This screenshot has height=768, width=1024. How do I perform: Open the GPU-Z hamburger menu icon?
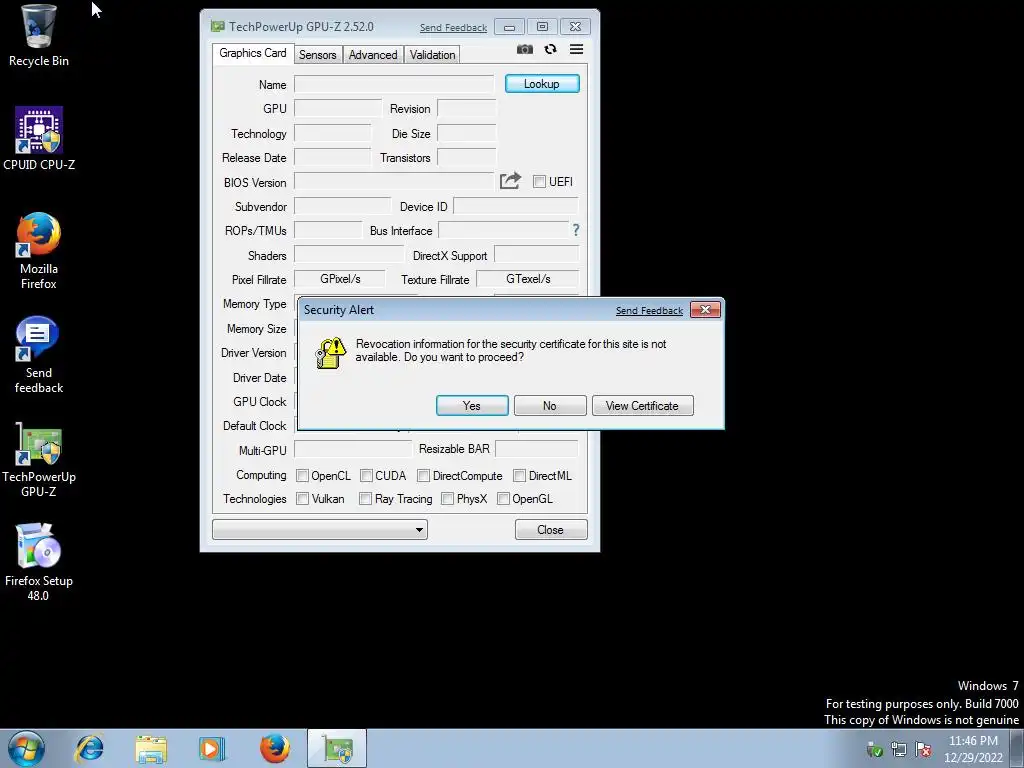tap(576, 49)
